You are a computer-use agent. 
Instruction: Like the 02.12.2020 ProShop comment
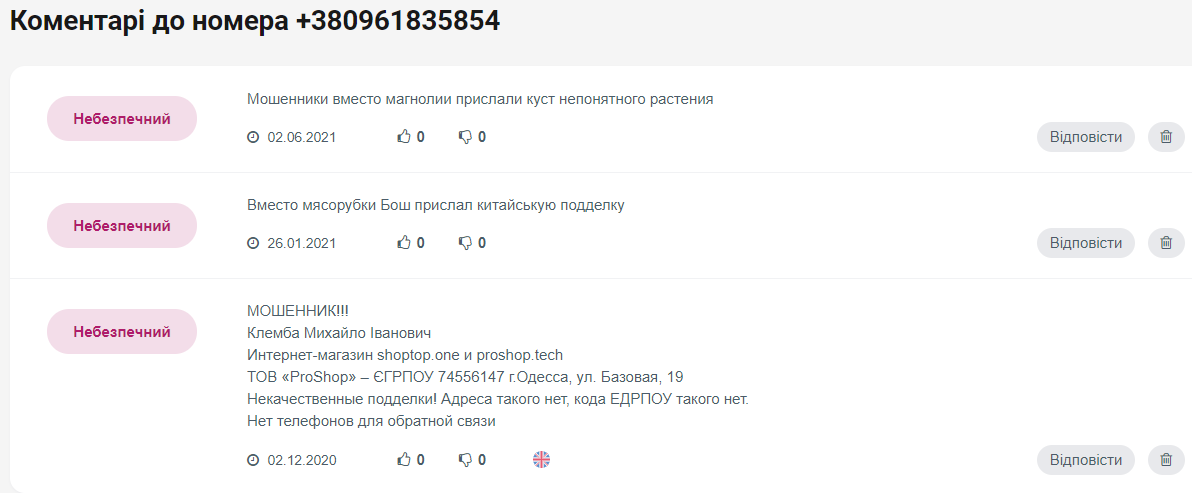click(404, 460)
